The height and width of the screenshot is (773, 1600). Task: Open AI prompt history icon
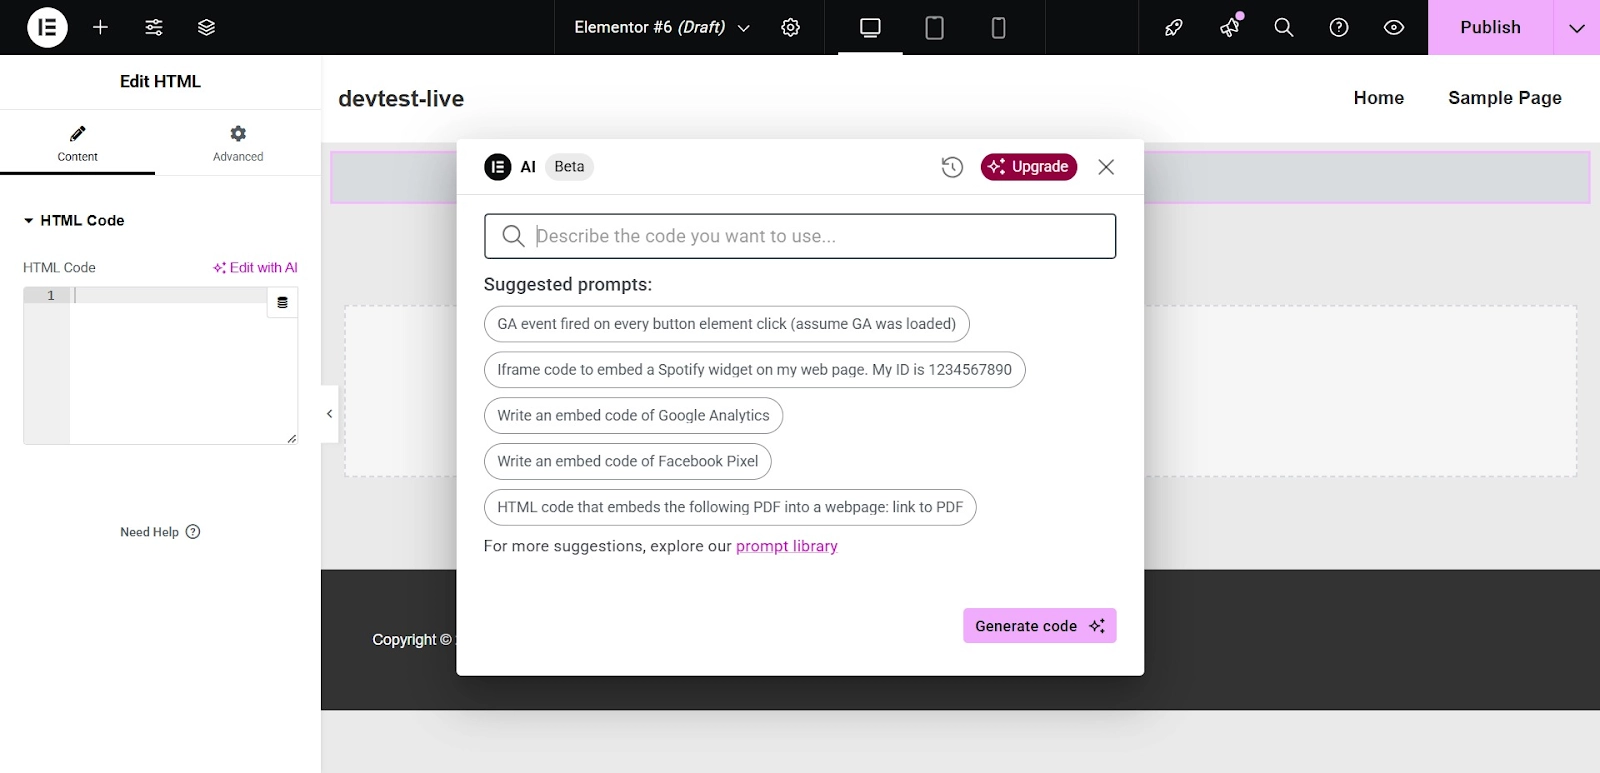(x=952, y=167)
